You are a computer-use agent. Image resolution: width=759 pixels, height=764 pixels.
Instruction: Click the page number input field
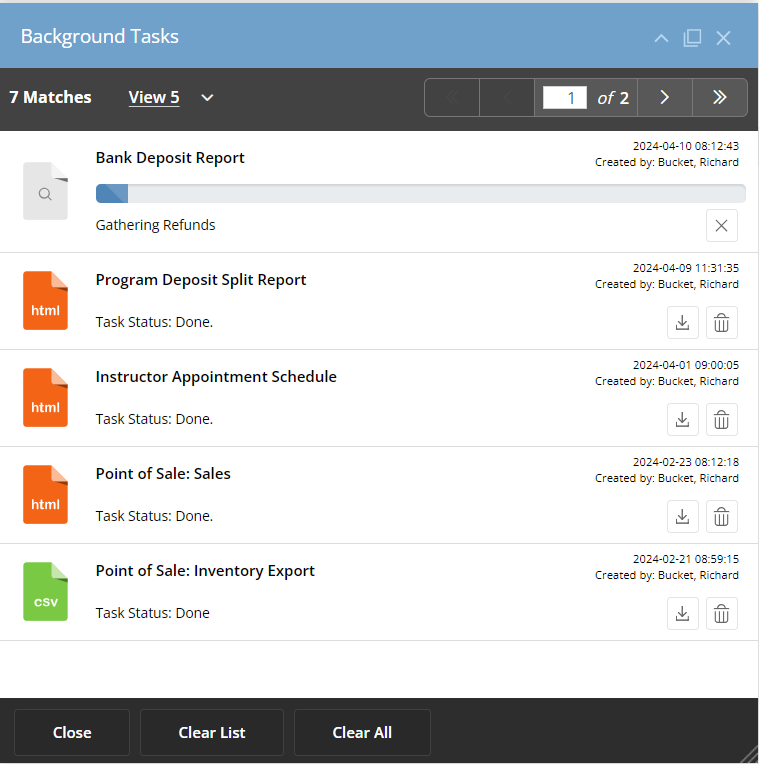pos(564,98)
